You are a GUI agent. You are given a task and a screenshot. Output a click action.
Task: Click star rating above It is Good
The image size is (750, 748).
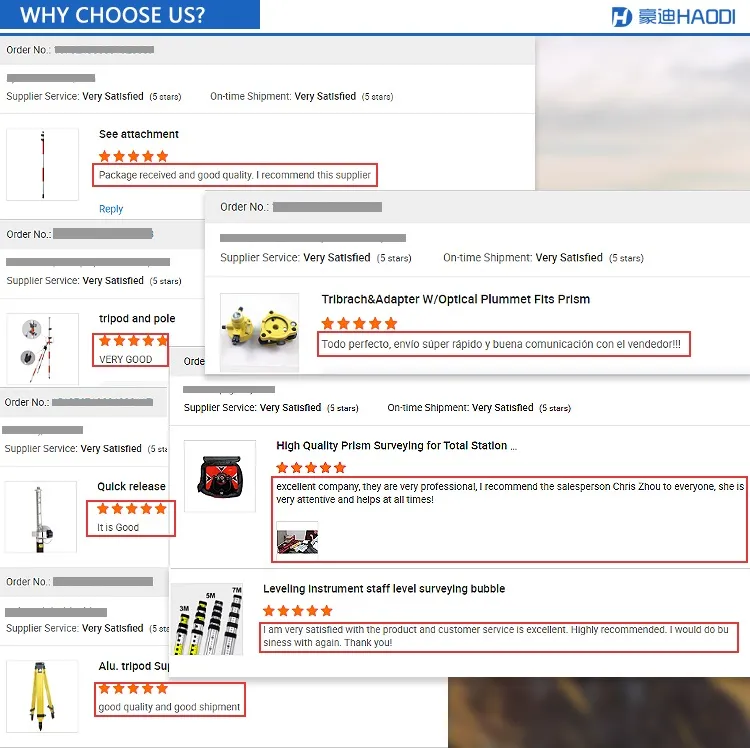(x=132, y=508)
